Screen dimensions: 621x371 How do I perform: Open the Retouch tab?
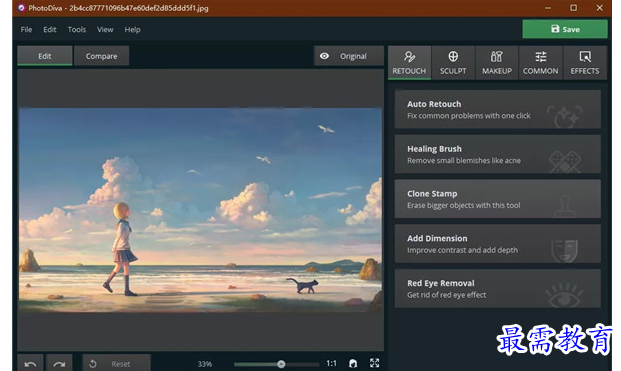click(x=409, y=63)
